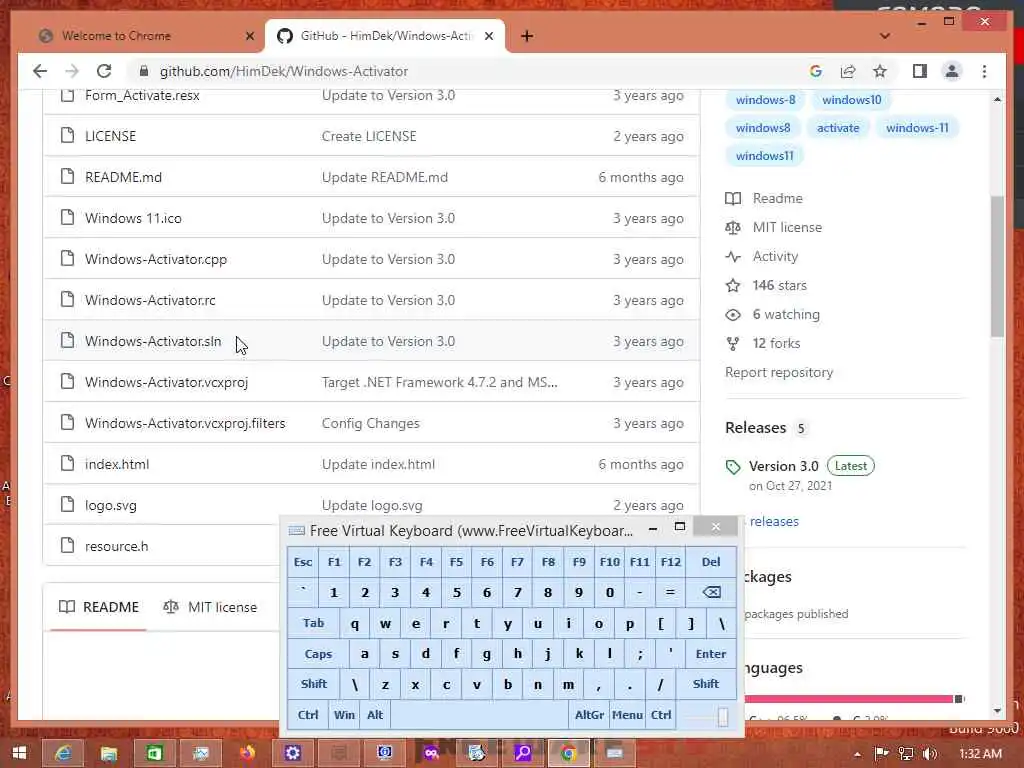This screenshot has height=768, width=1024.
Task: Click the windows11 topic tag
Action: point(765,156)
